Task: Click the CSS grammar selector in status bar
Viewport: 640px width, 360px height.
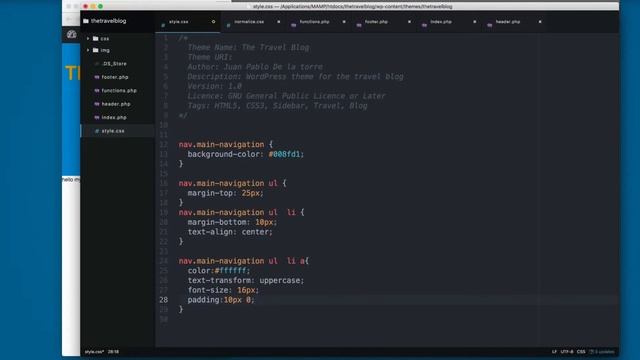Action: (x=581, y=351)
